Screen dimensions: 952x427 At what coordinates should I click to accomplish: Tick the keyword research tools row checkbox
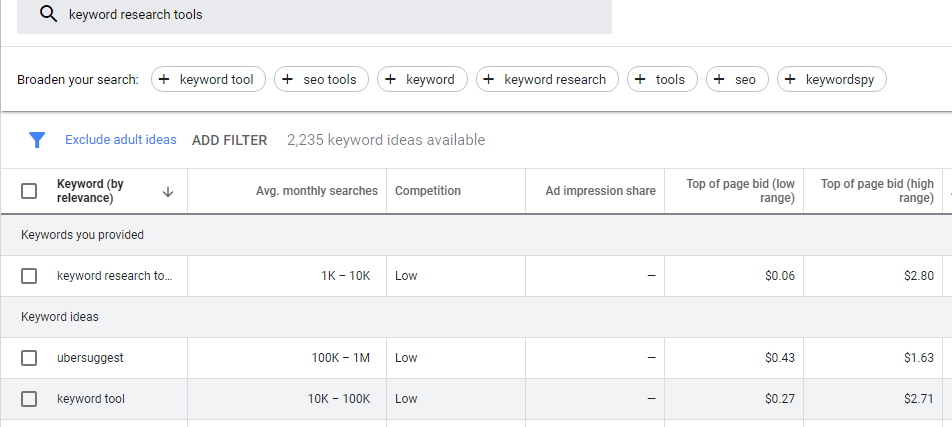pos(29,276)
